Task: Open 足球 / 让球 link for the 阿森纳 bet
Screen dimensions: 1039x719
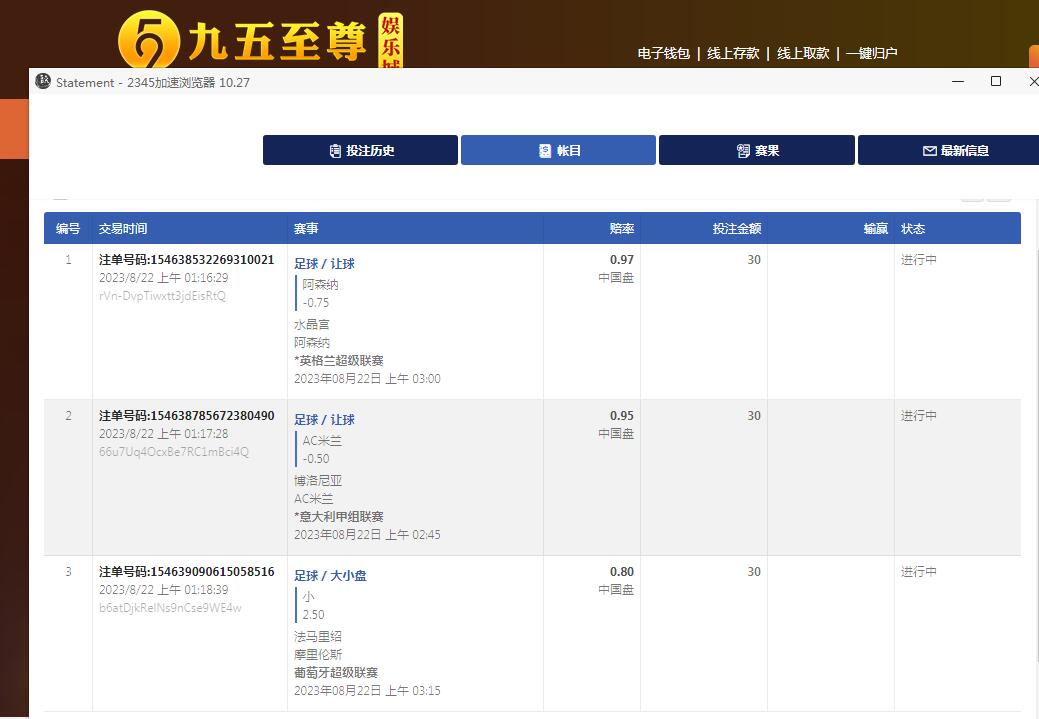Action: point(324,264)
